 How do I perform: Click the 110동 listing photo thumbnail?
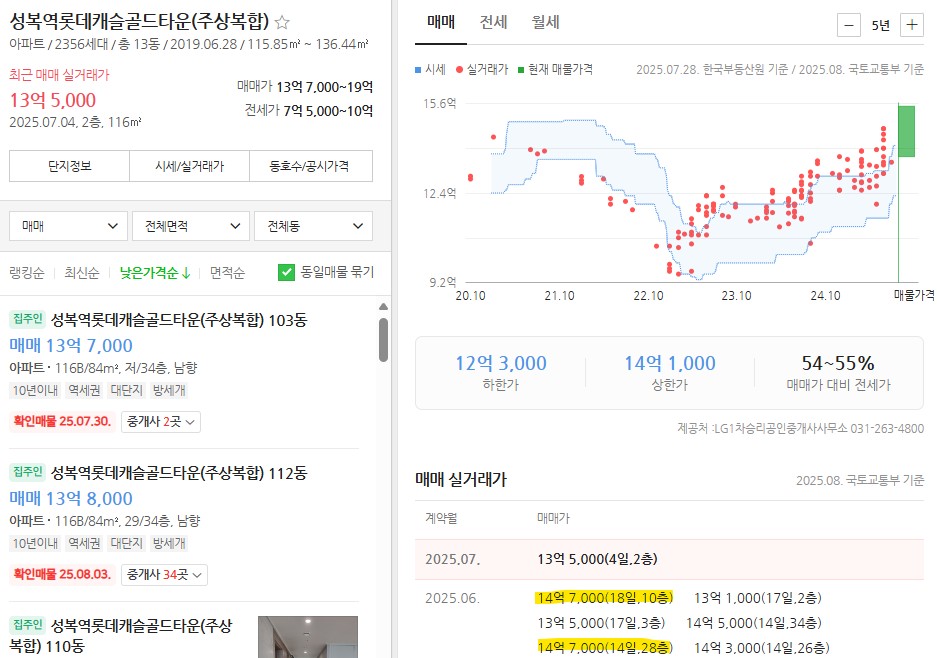coord(308,637)
